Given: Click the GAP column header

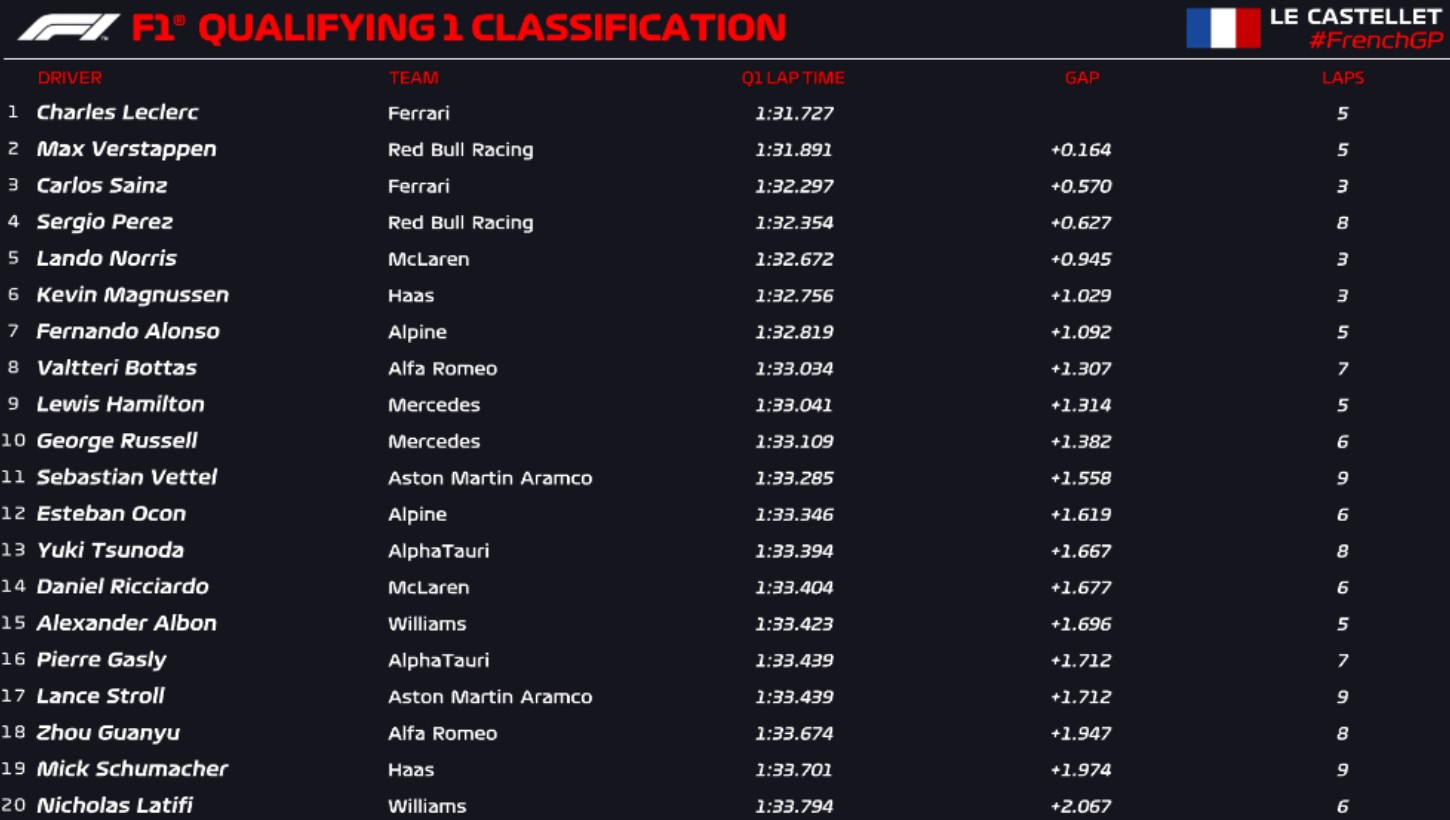Looking at the screenshot, I should pyautogui.click(x=1082, y=78).
